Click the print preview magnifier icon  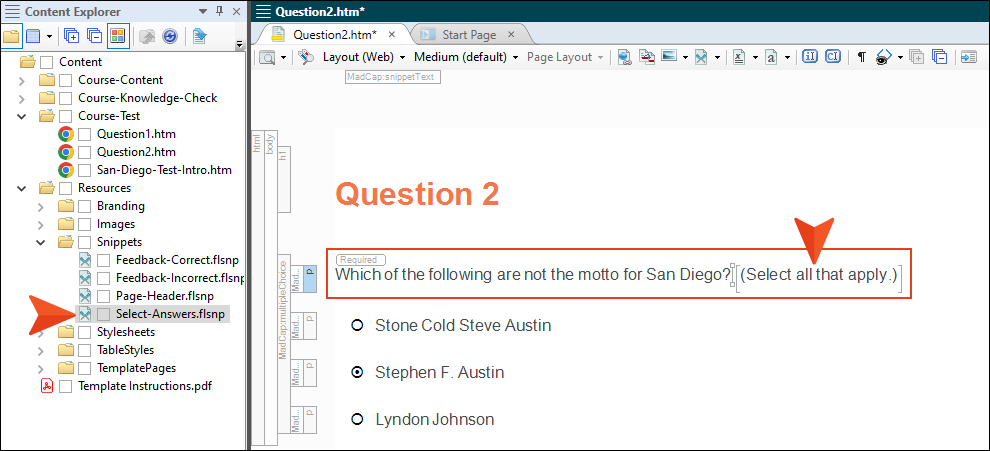pos(268,57)
